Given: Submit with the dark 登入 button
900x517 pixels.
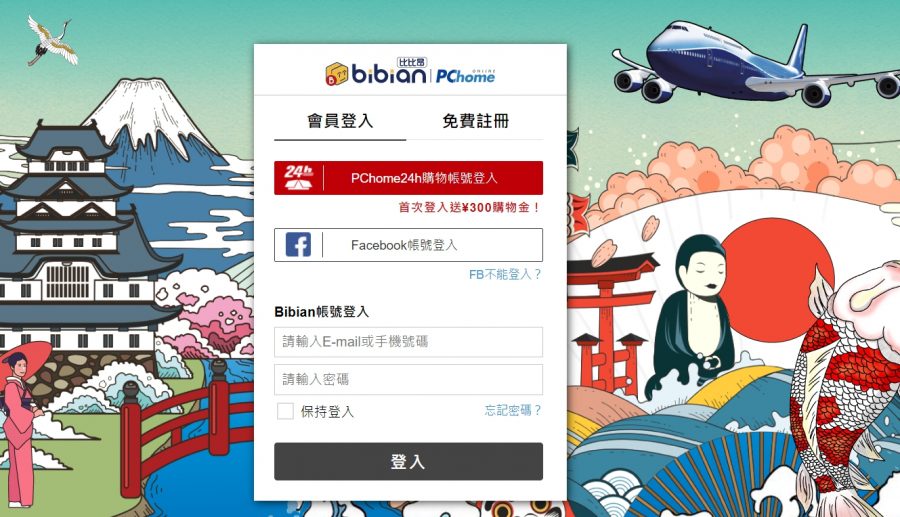Looking at the screenshot, I should click(409, 461).
